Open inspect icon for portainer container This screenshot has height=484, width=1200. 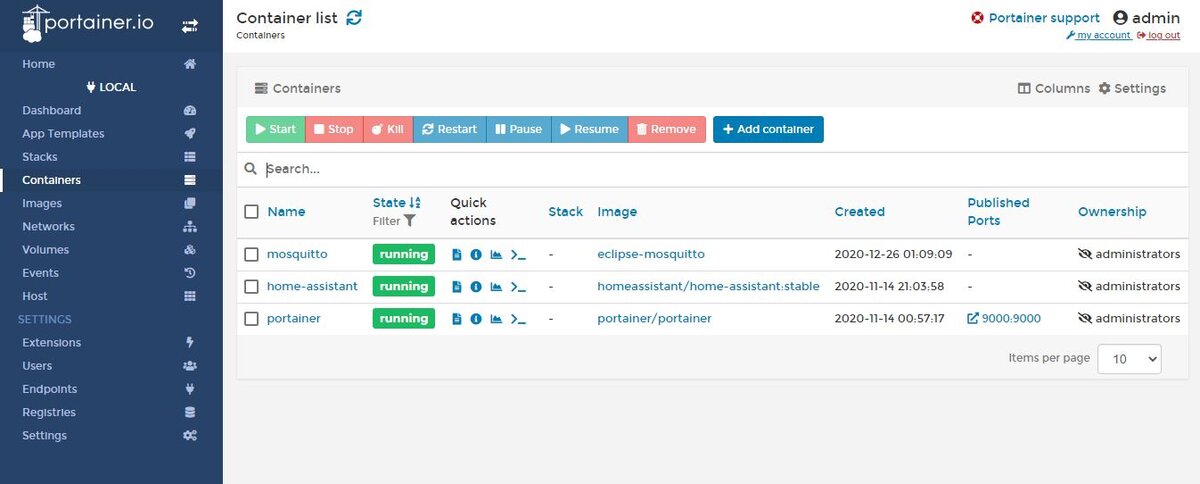[x=476, y=319]
